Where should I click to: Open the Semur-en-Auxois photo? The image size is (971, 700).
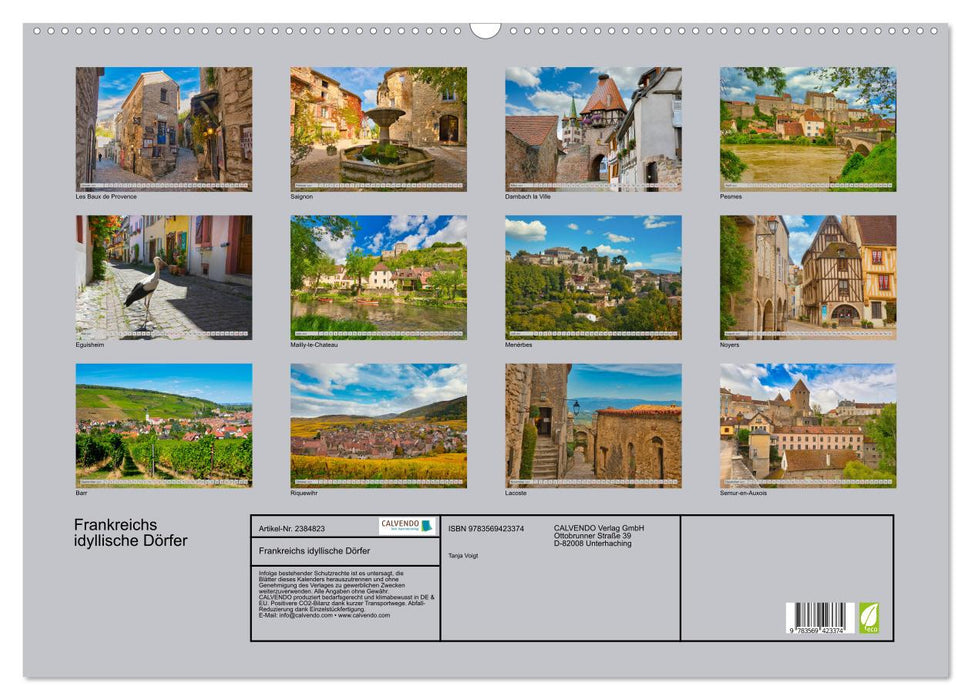(808, 426)
